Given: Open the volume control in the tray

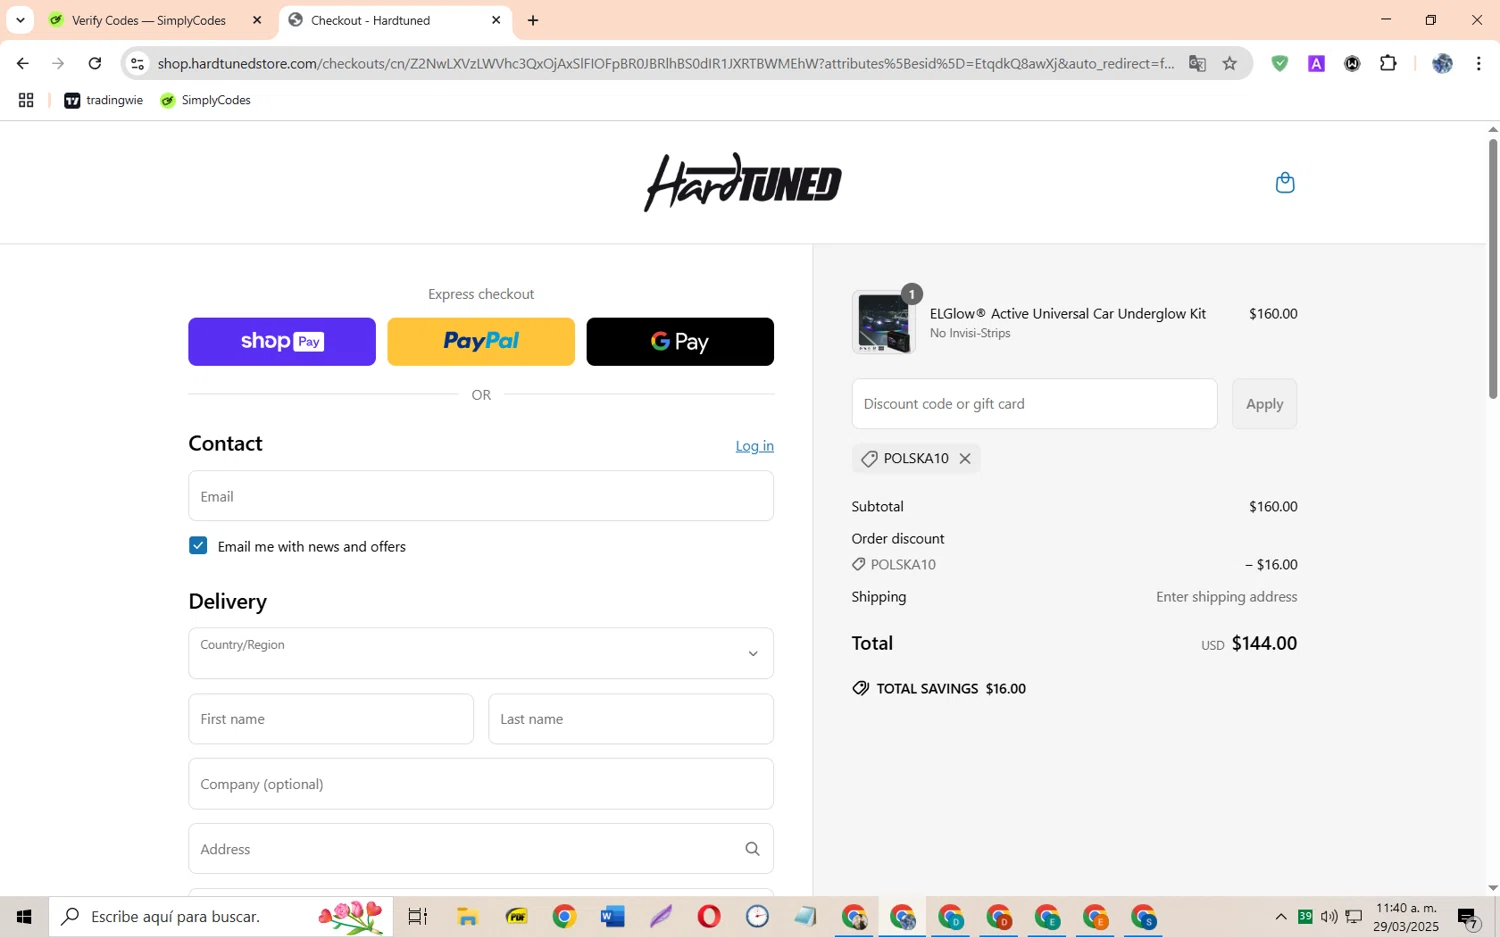Looking at the screenshot, I should point(1329,917).
